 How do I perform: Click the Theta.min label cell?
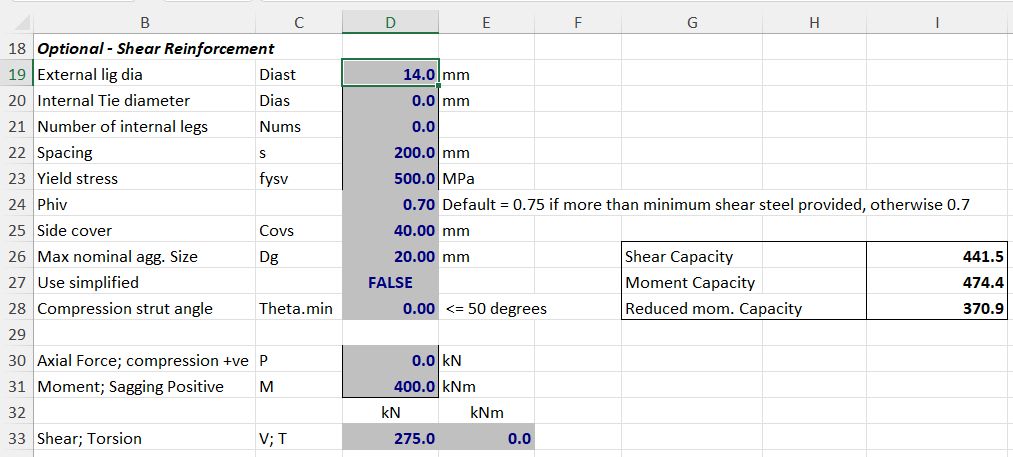(296, 308)
